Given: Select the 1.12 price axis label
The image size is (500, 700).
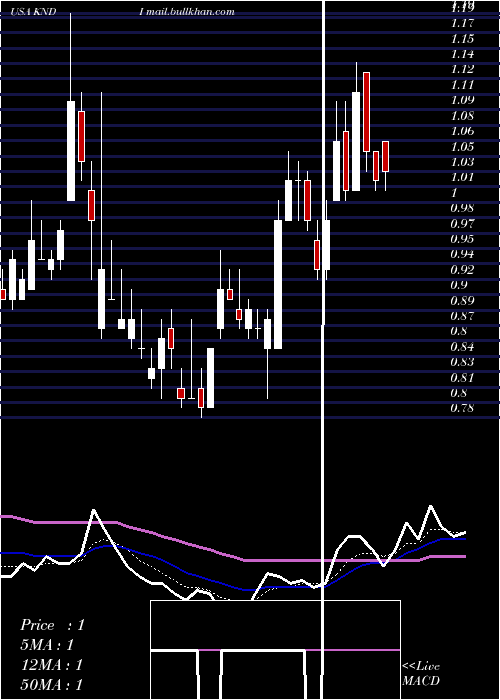Looking at the screenshot, I should [462, 70].
